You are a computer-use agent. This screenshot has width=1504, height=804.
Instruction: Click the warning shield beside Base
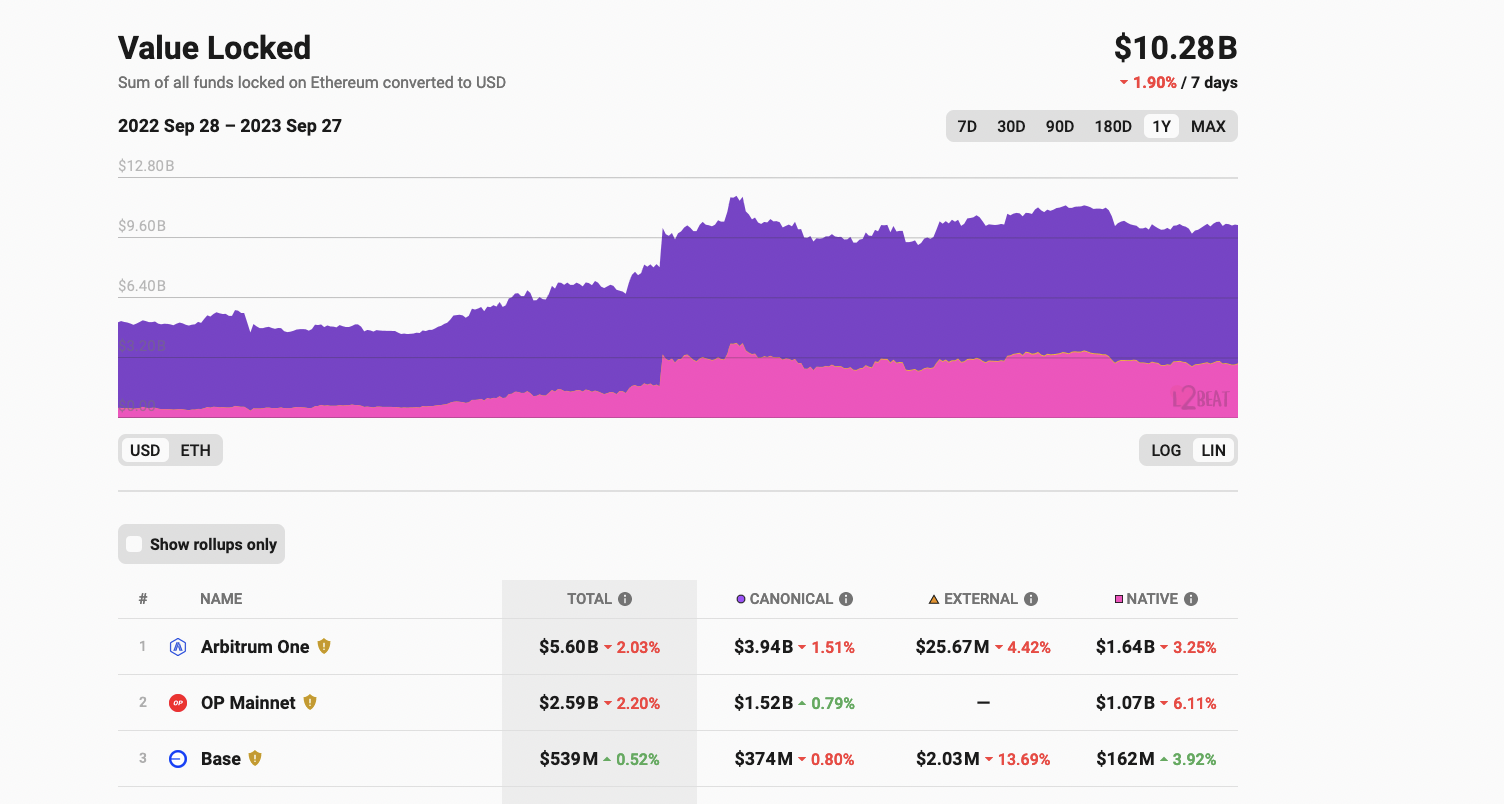coord(255,759)
